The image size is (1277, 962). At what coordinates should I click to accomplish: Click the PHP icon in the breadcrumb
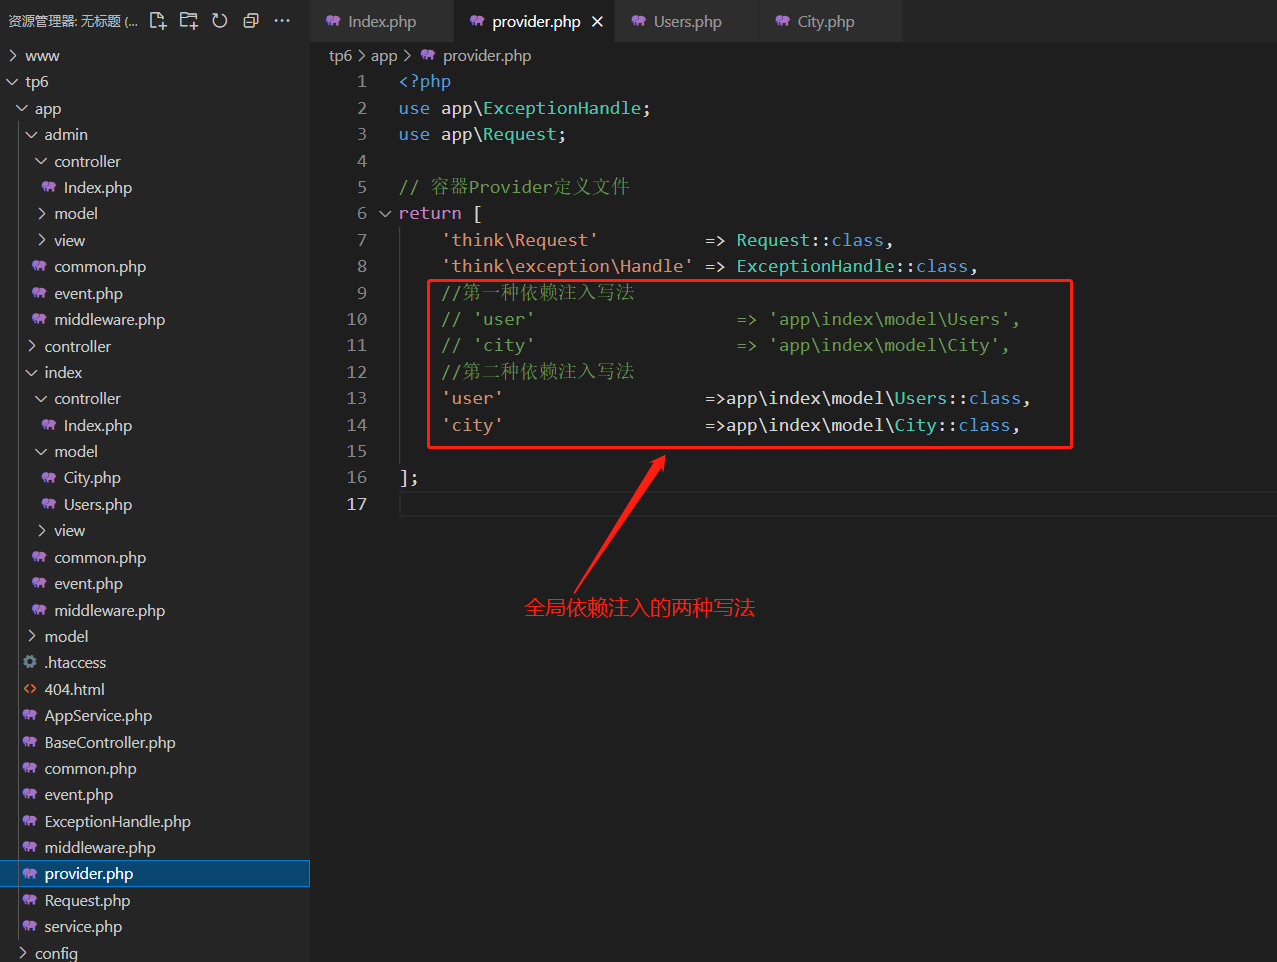[428, 55]
